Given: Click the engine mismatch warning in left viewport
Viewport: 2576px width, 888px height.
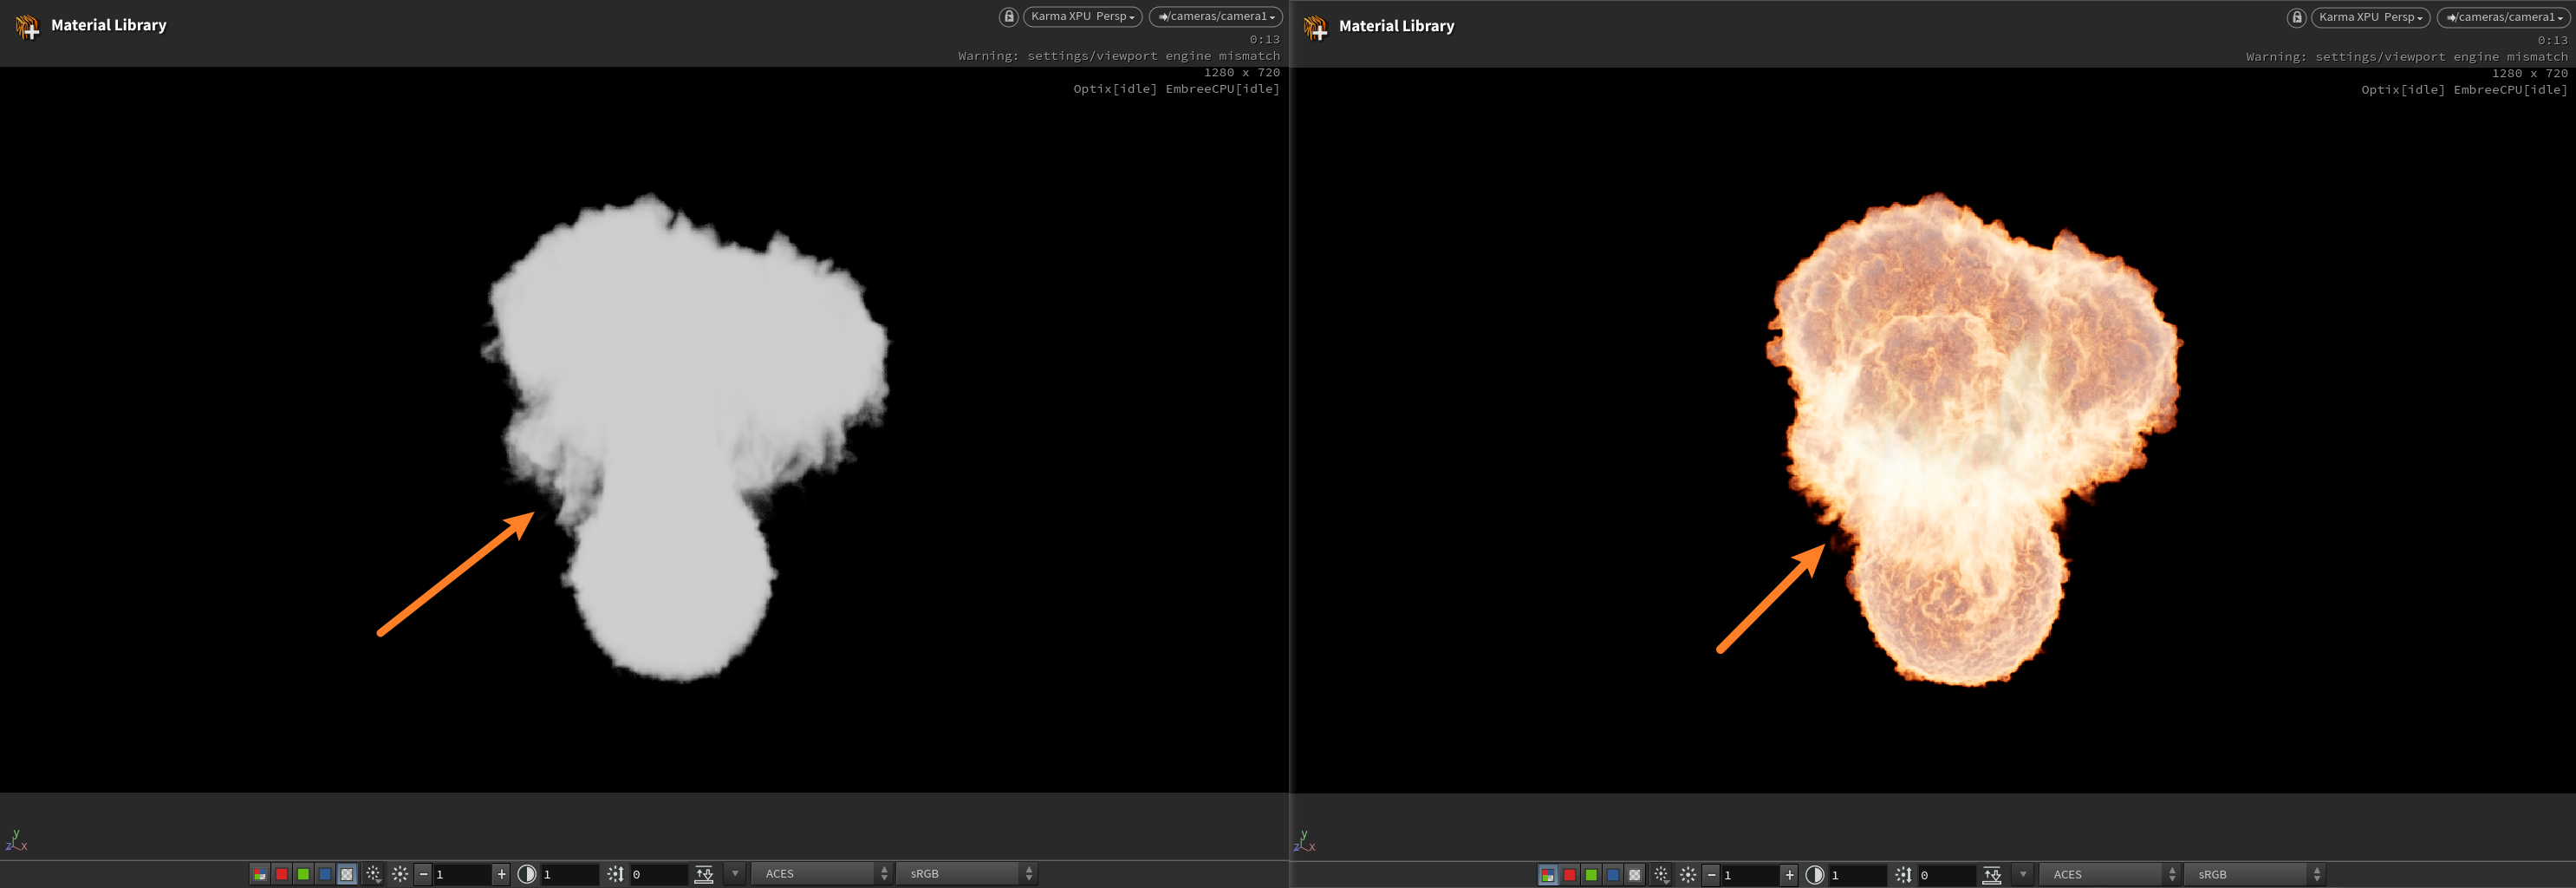Looking at the screenshot, I should point(1119,56).
